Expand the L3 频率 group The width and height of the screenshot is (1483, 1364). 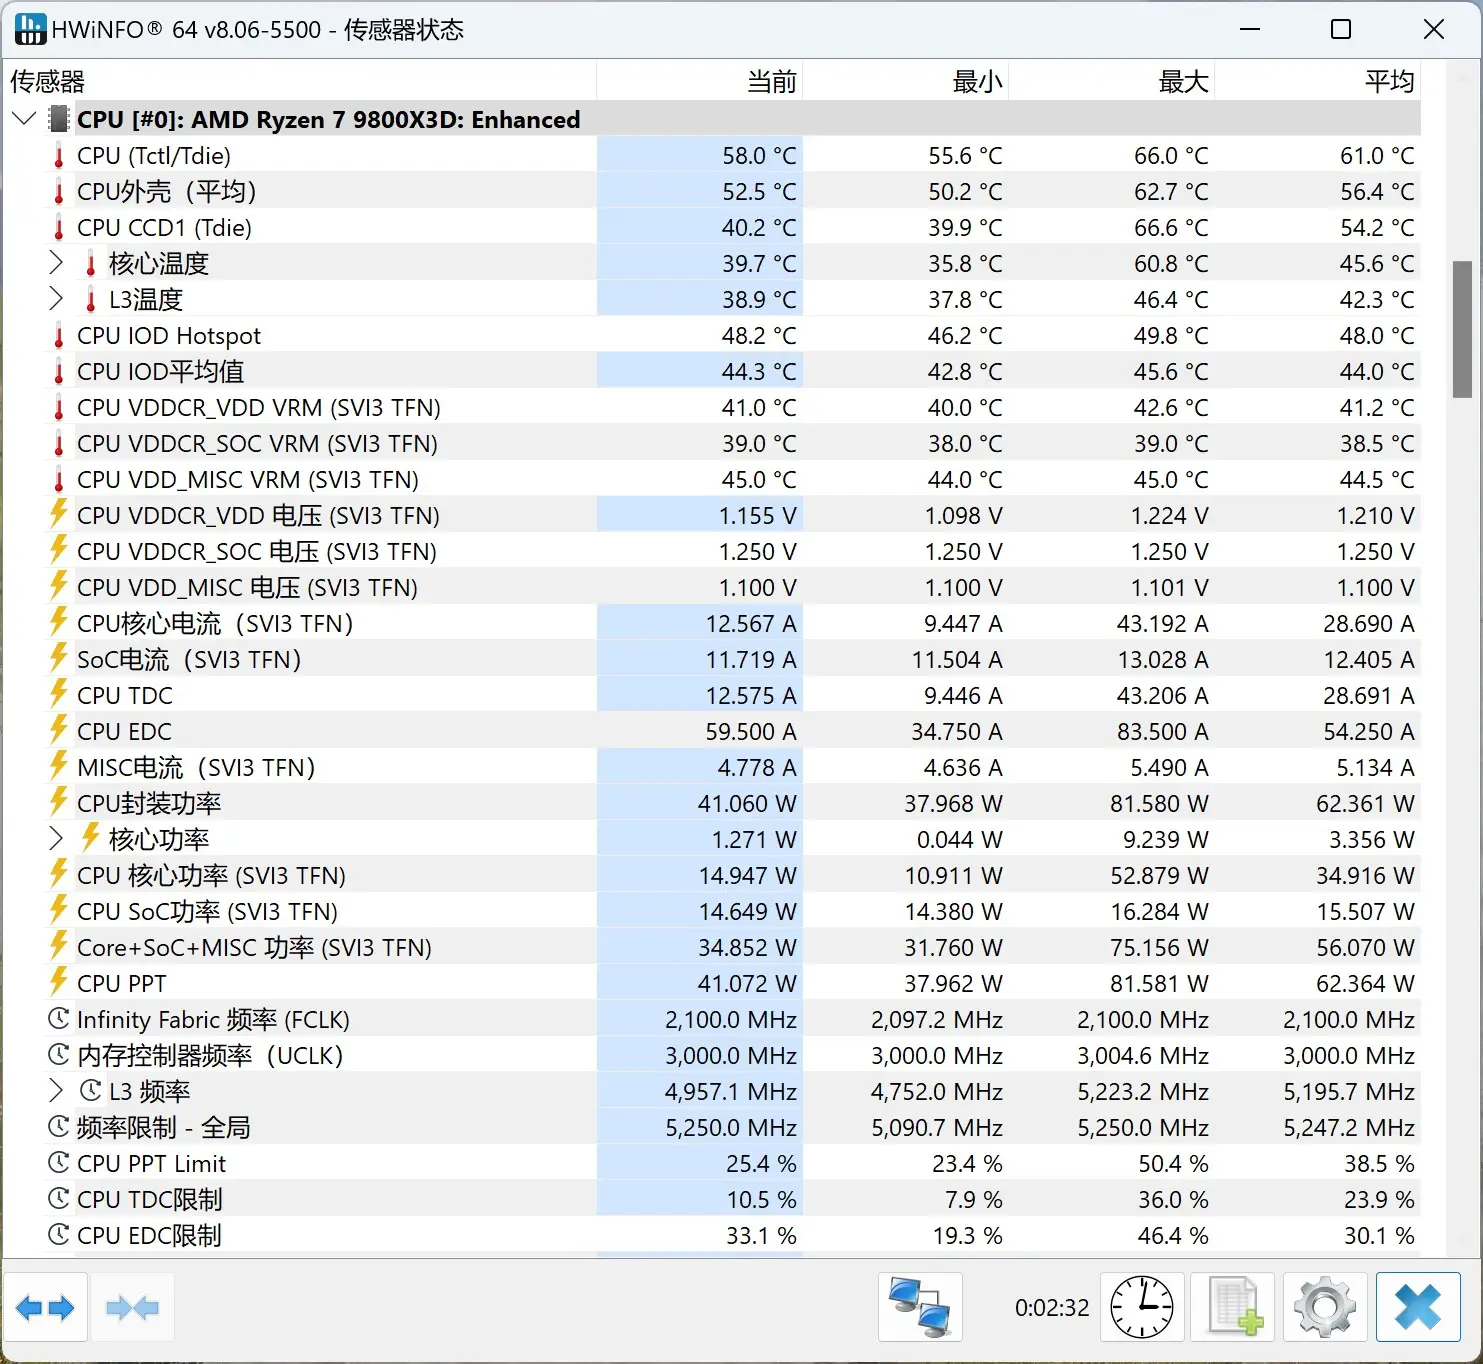click(56, 1091)
